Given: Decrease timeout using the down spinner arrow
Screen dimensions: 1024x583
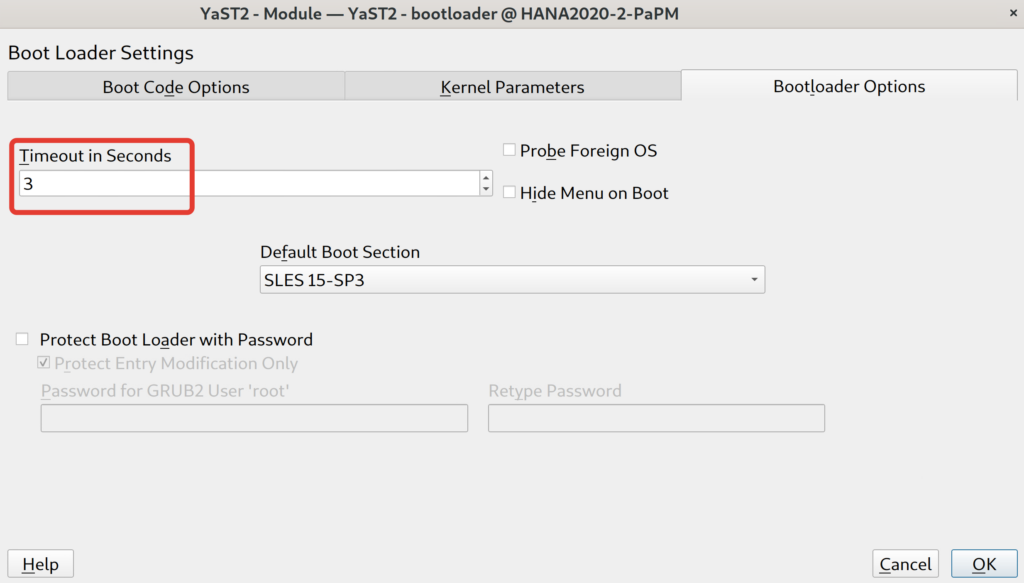Looking at the screenshot, I should tap(486, 189).
